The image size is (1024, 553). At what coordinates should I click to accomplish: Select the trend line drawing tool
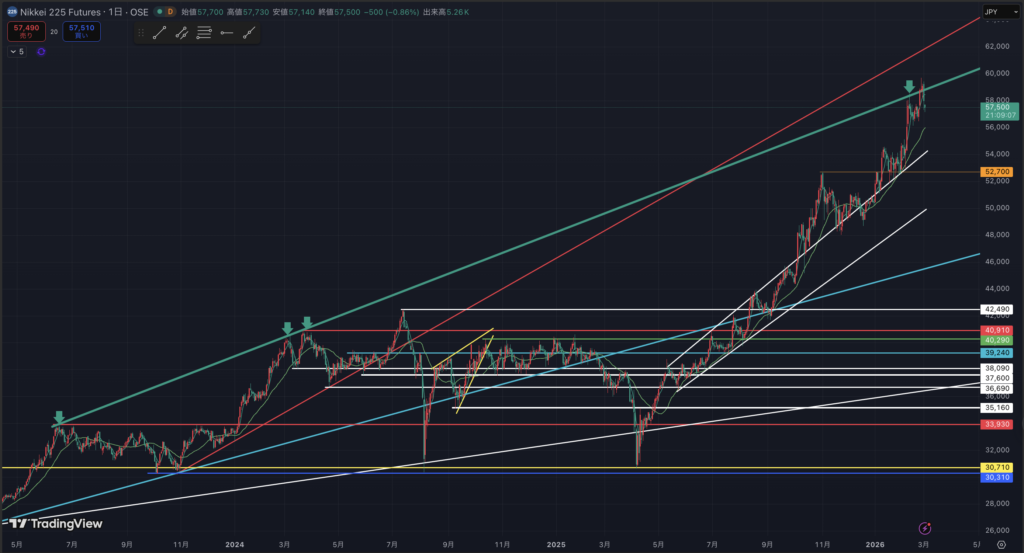tap(158, 33)
